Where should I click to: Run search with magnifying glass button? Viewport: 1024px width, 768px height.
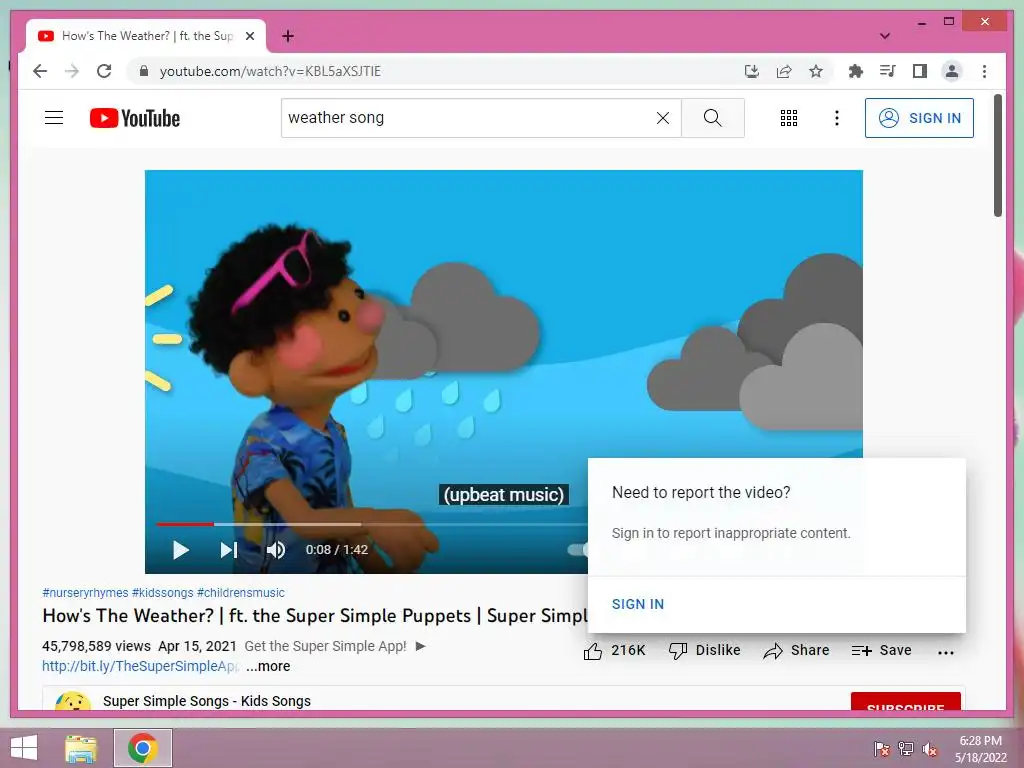tap(712, 118)
